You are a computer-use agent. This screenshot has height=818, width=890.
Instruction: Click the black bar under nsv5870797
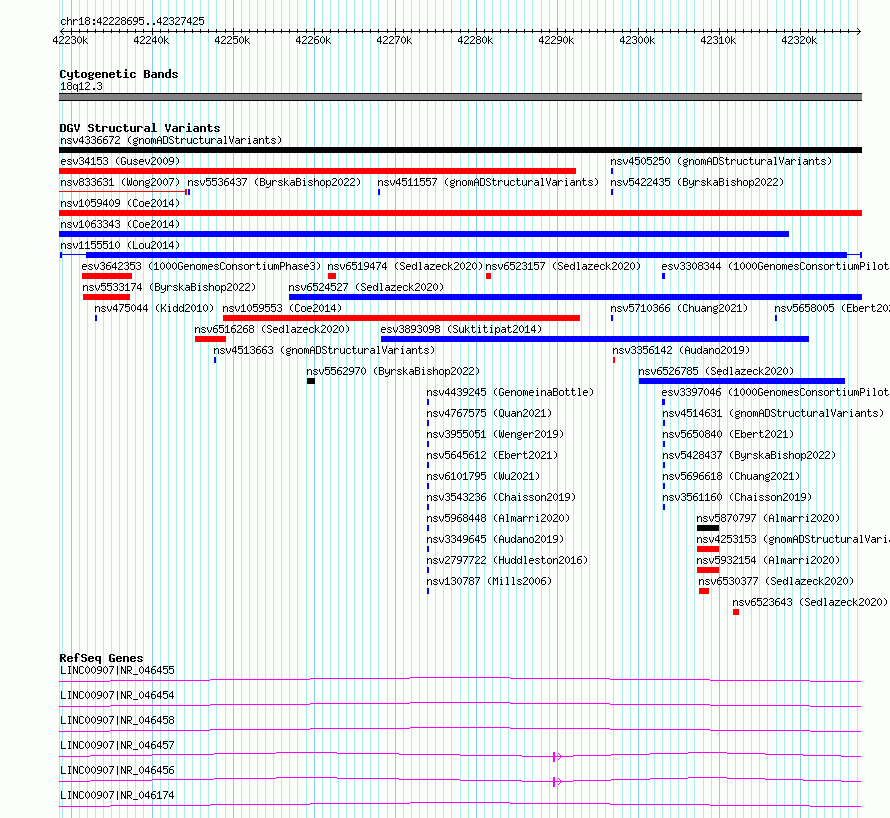pos(708,528)
